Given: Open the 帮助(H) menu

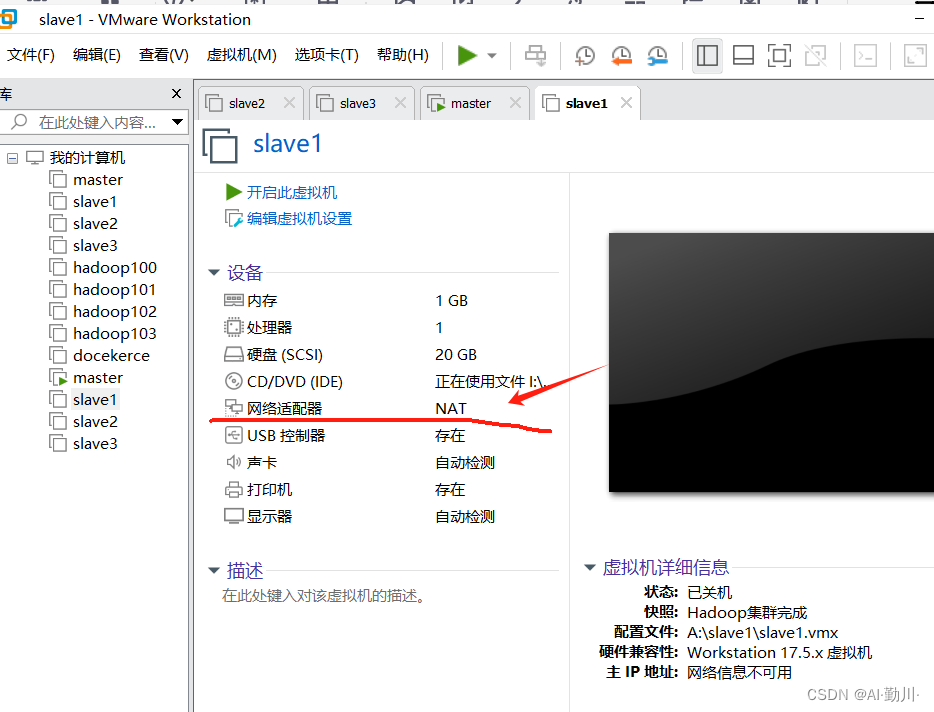Looking at the screenshot, I should pyautogui.click(x=403, y=55).
